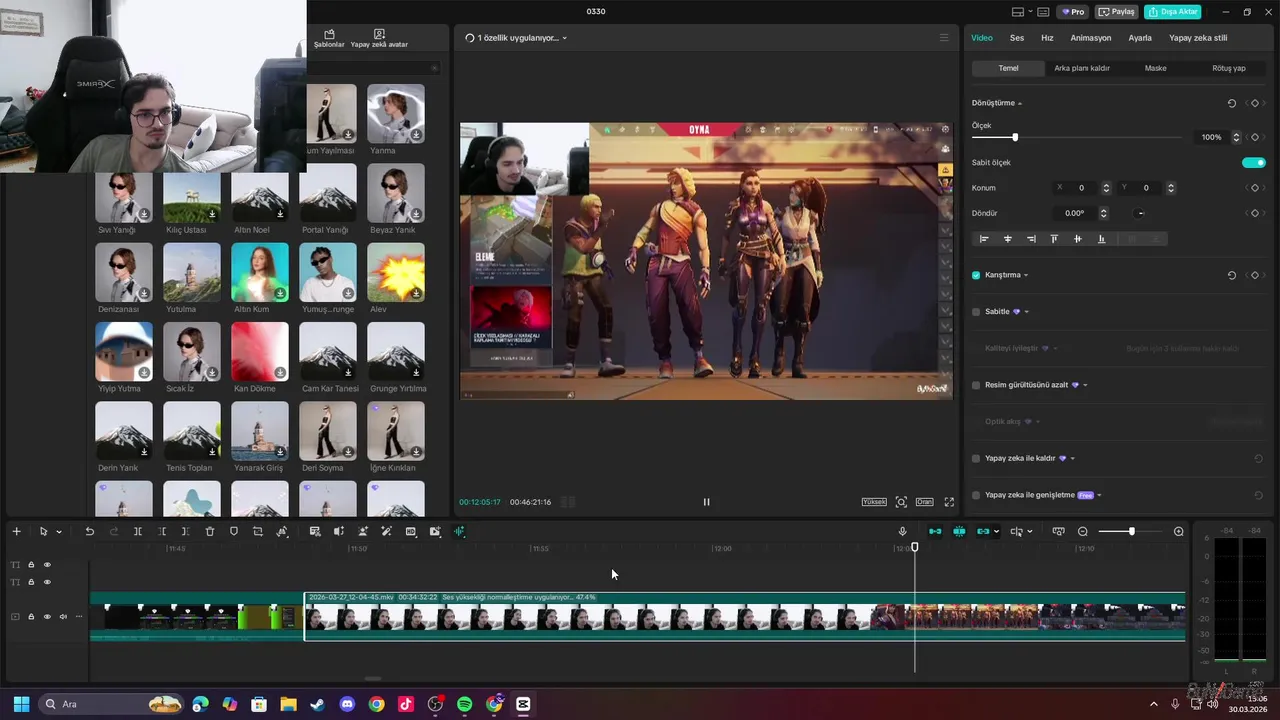Screen dimensions: 1280x720
Task: Click the Oran aspect ratio button
Action: click(925, 502)
